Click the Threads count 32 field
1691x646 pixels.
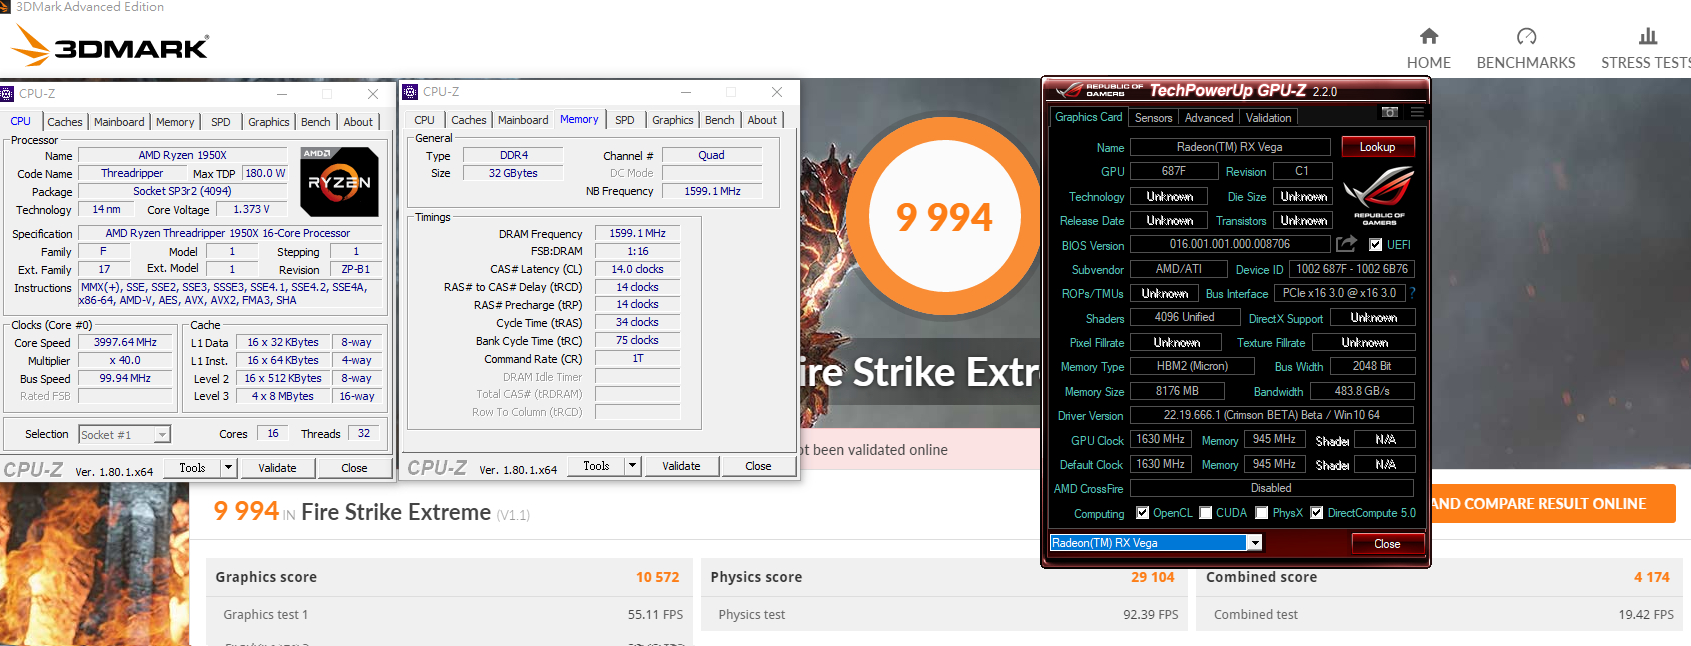364,433
